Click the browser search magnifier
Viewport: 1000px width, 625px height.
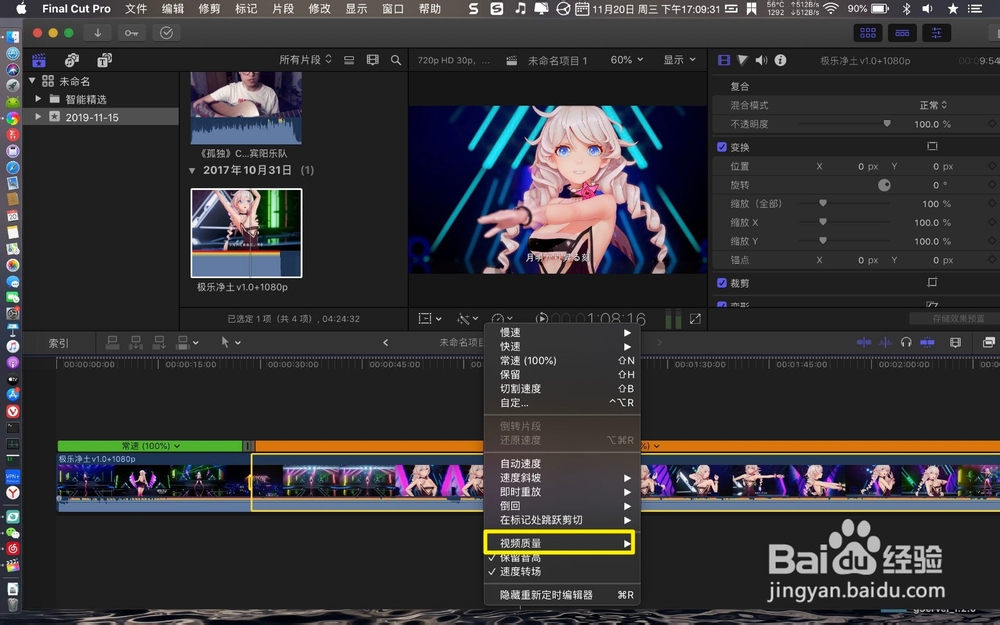click(396, 60)
